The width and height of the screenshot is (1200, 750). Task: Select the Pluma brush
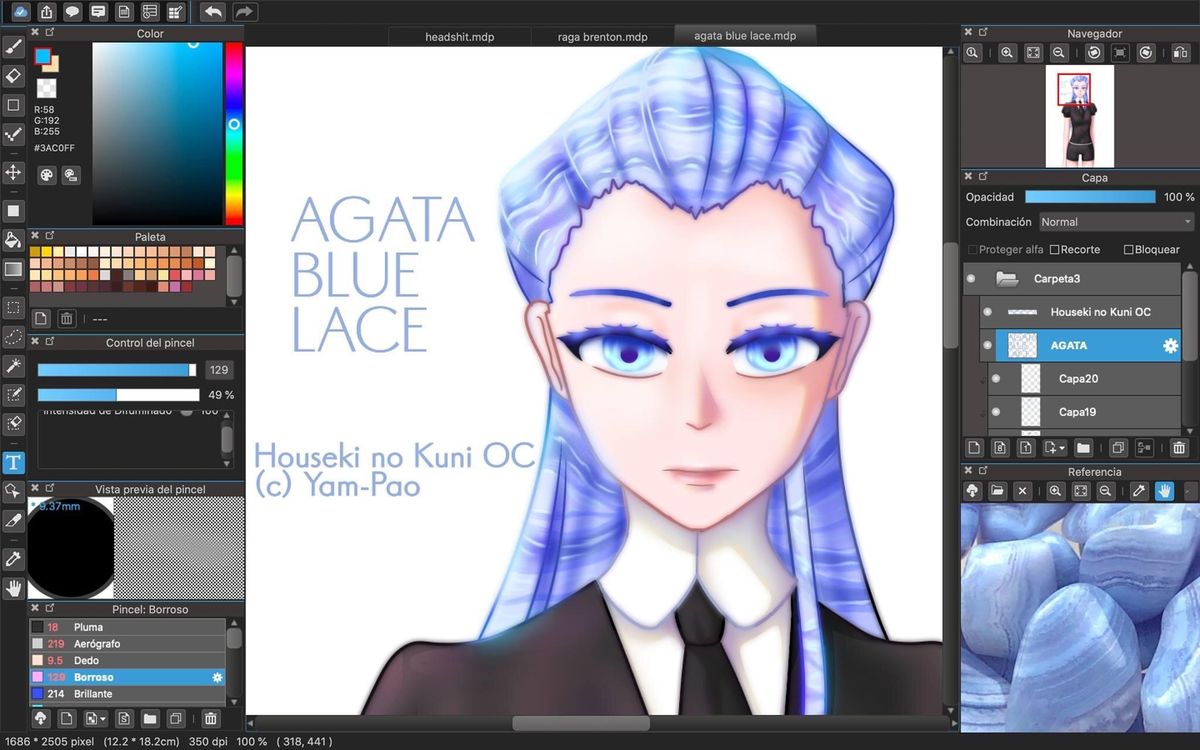point(127,627)
